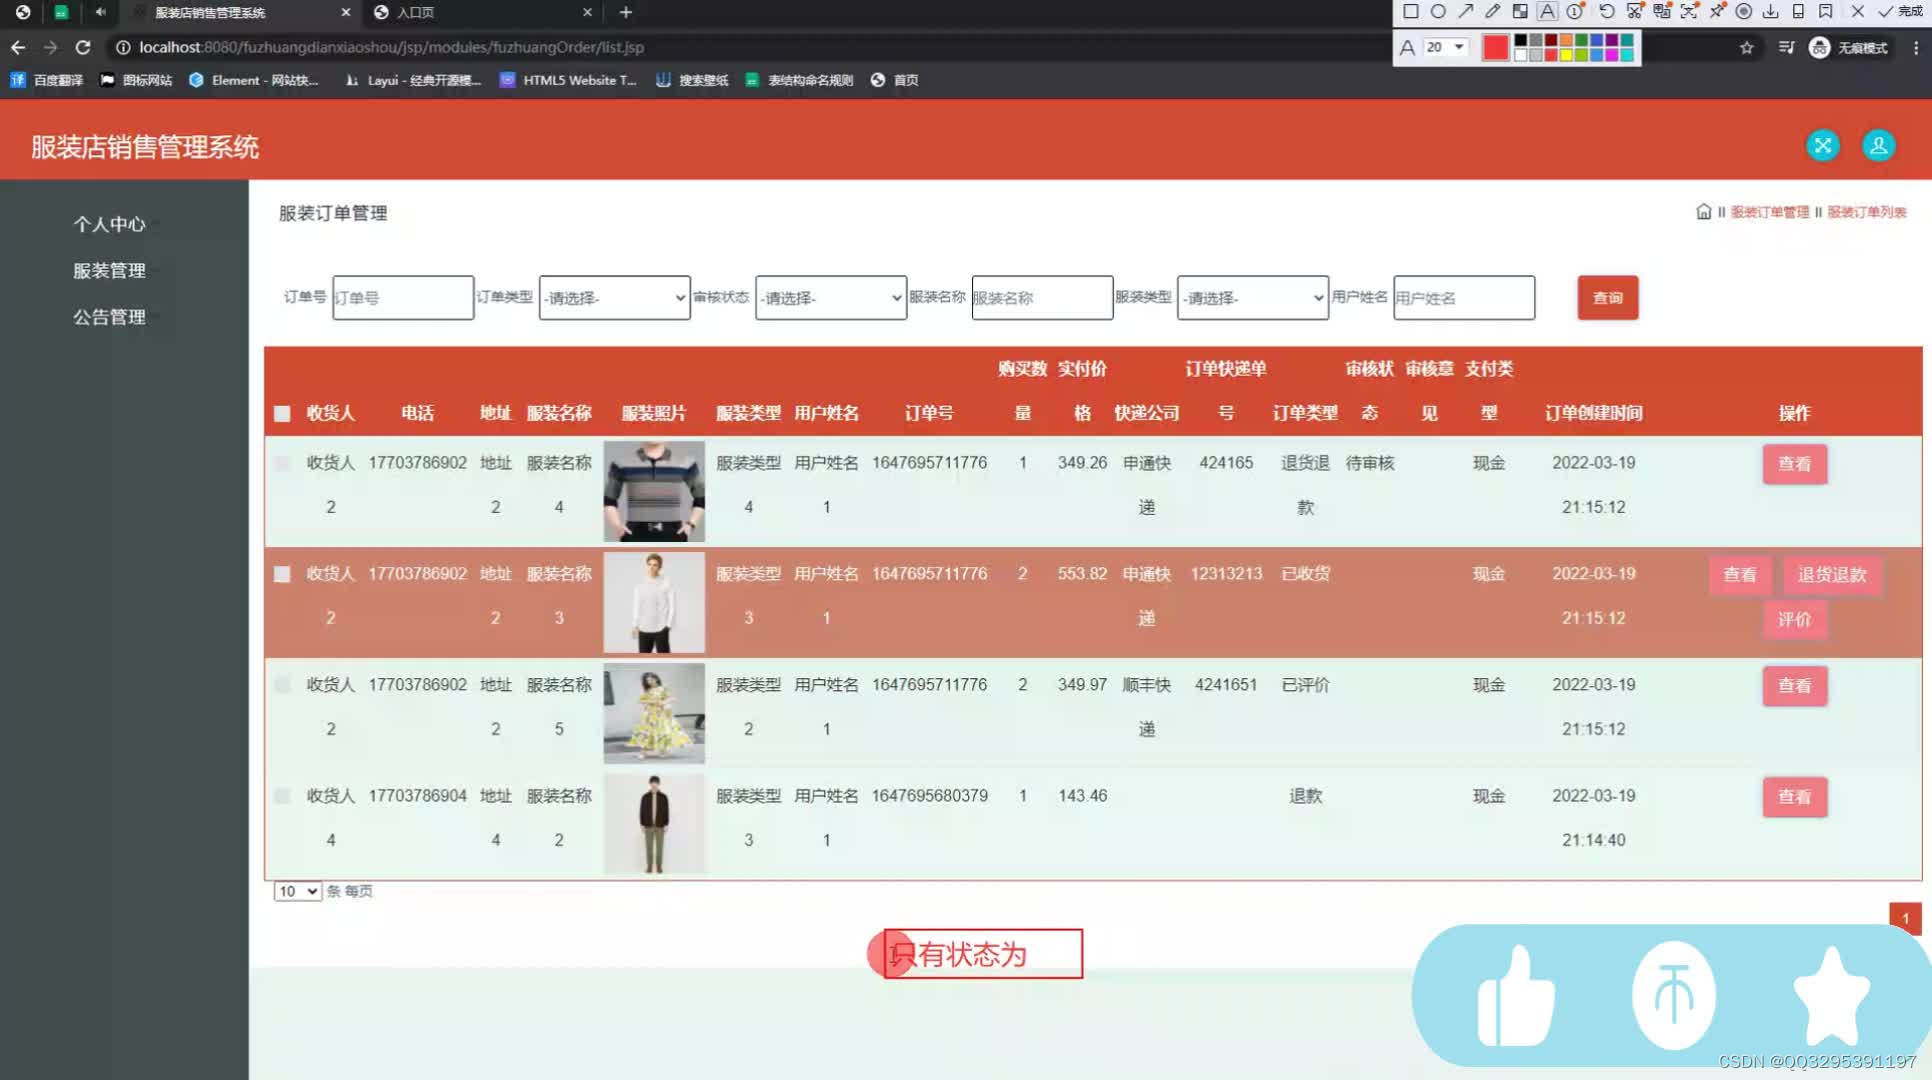Reload the current page
This screenshot has width=1932, height=1080.
click(x=83, y=47)
